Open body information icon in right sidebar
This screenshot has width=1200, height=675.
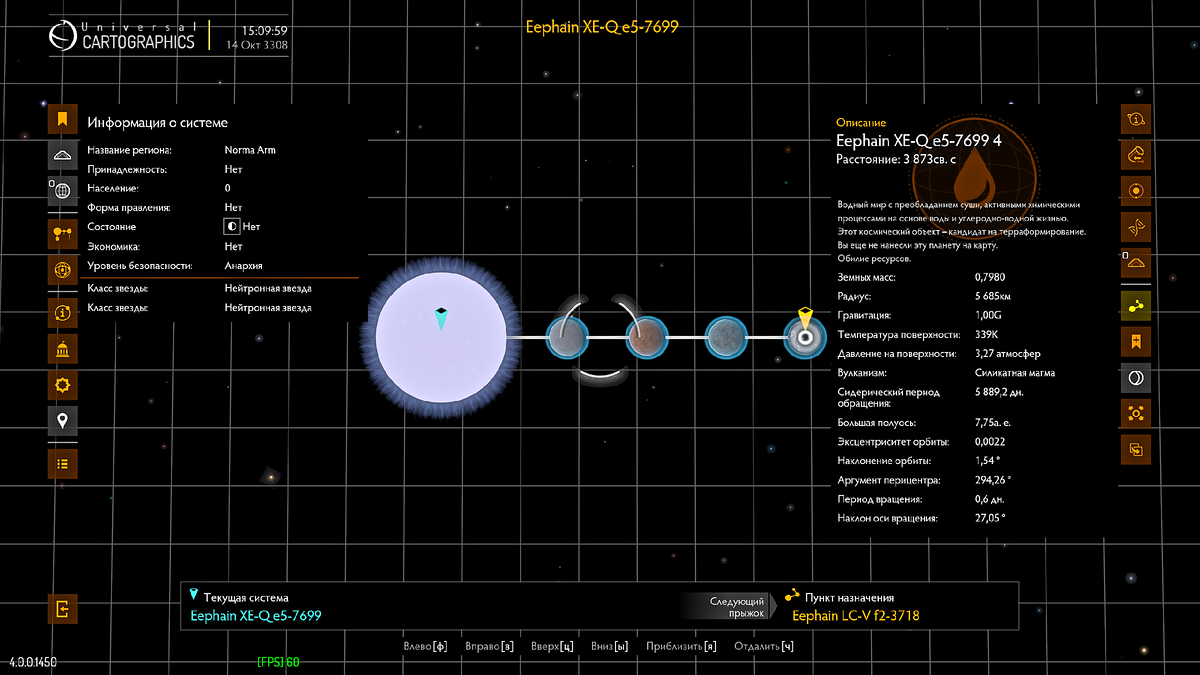1136,119
